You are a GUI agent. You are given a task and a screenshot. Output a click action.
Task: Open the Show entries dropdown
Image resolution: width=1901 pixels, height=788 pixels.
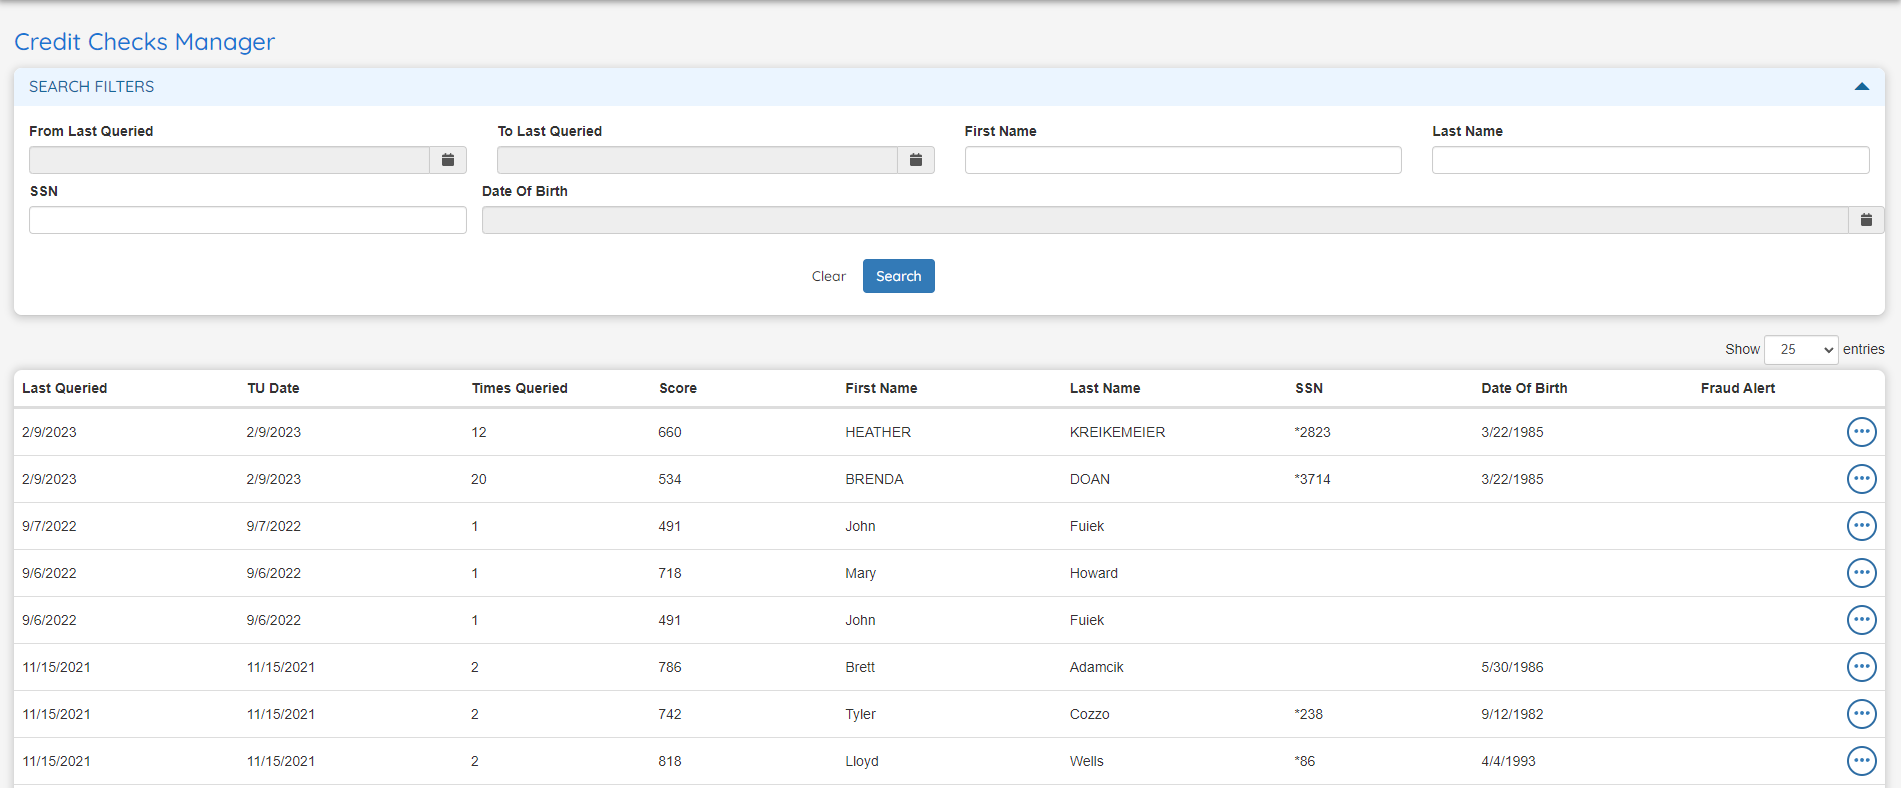point(1801,349)
